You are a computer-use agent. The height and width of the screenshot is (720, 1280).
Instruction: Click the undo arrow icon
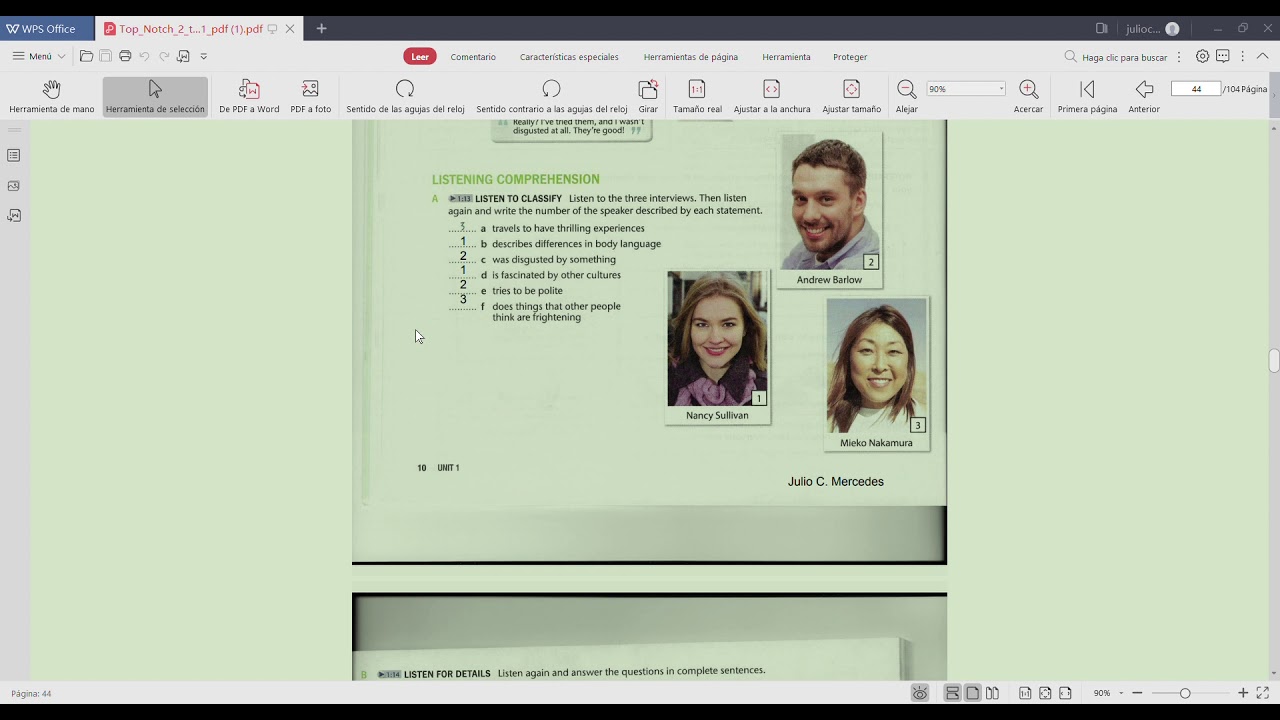click(144, 56)
